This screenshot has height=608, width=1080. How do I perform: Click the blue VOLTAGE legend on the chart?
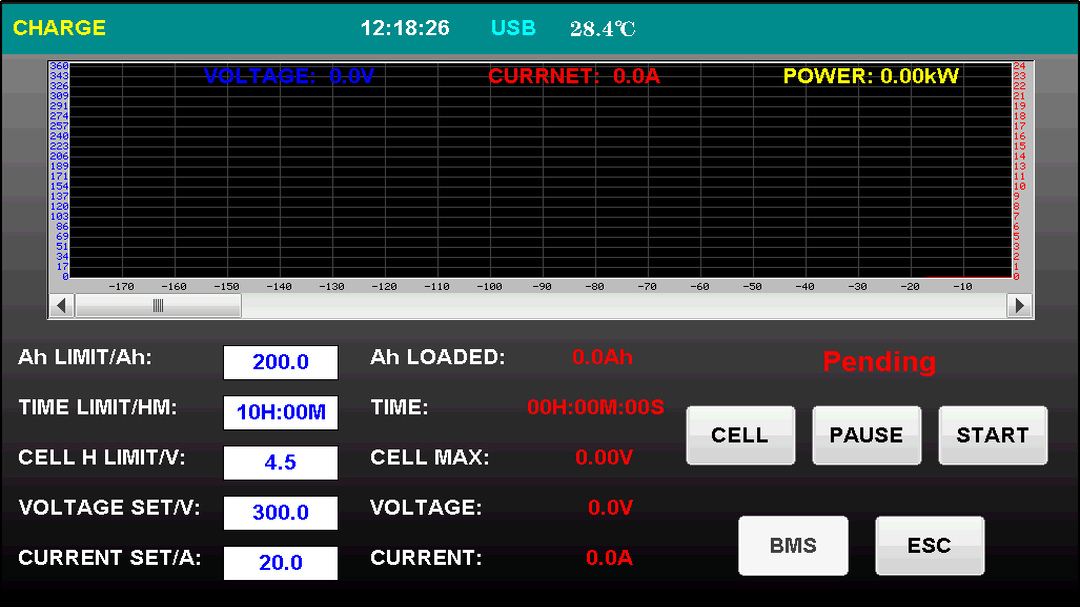[289, 76]
